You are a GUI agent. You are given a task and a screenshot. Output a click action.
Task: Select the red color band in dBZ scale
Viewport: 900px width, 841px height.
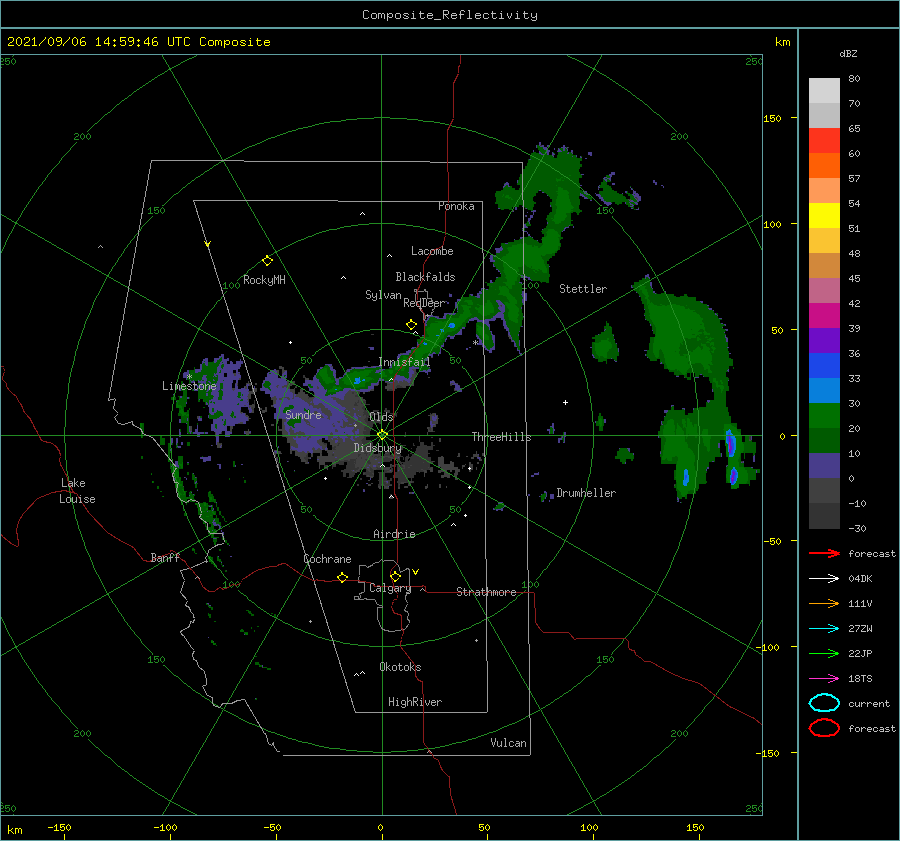pos(824,141)
